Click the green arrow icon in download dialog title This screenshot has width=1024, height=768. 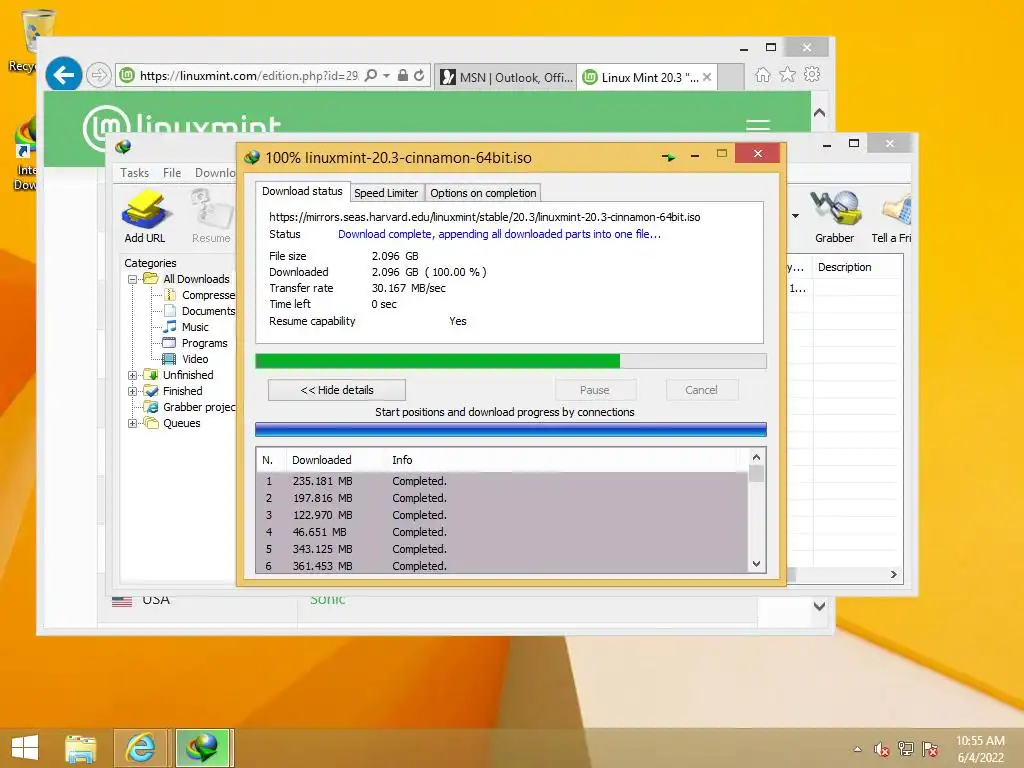pos(668,157)
